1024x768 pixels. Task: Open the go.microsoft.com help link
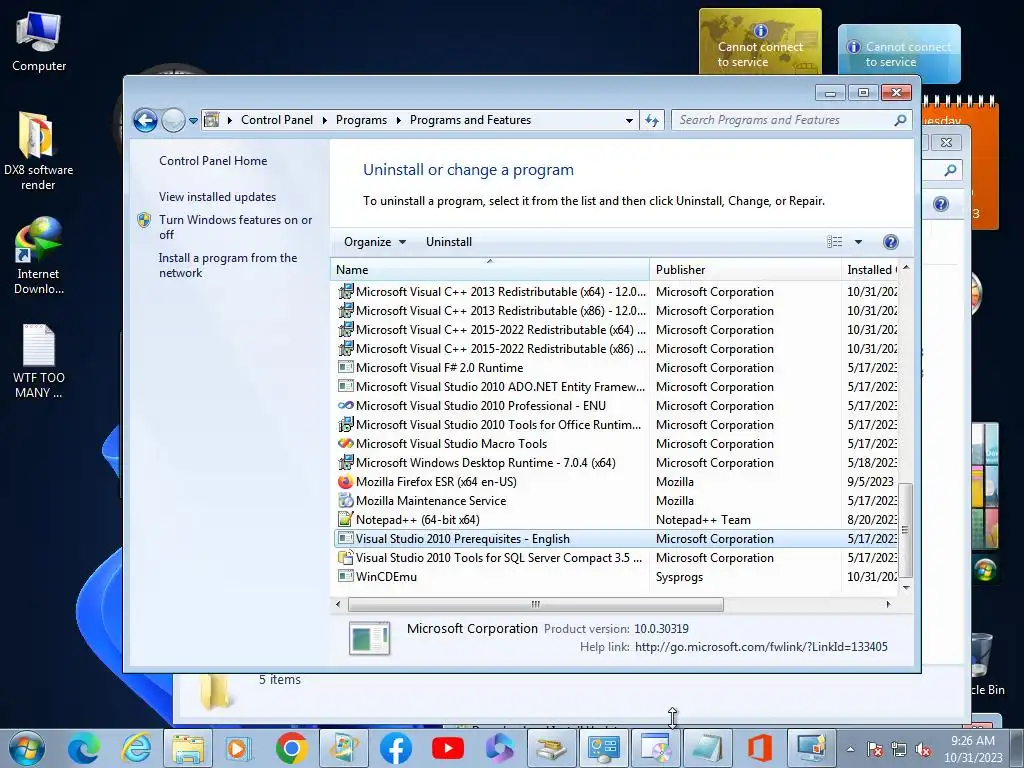pos(761,647)
